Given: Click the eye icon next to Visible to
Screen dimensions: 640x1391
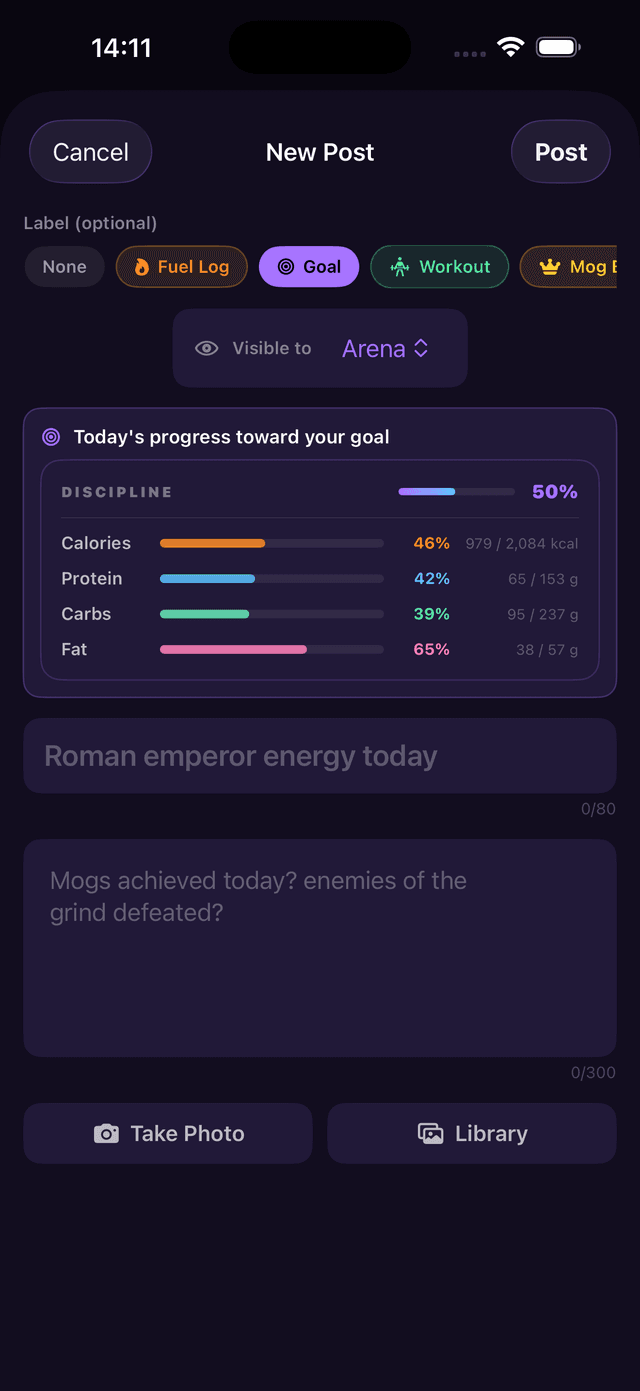Looking at the screenshot, I should point(206,348).
